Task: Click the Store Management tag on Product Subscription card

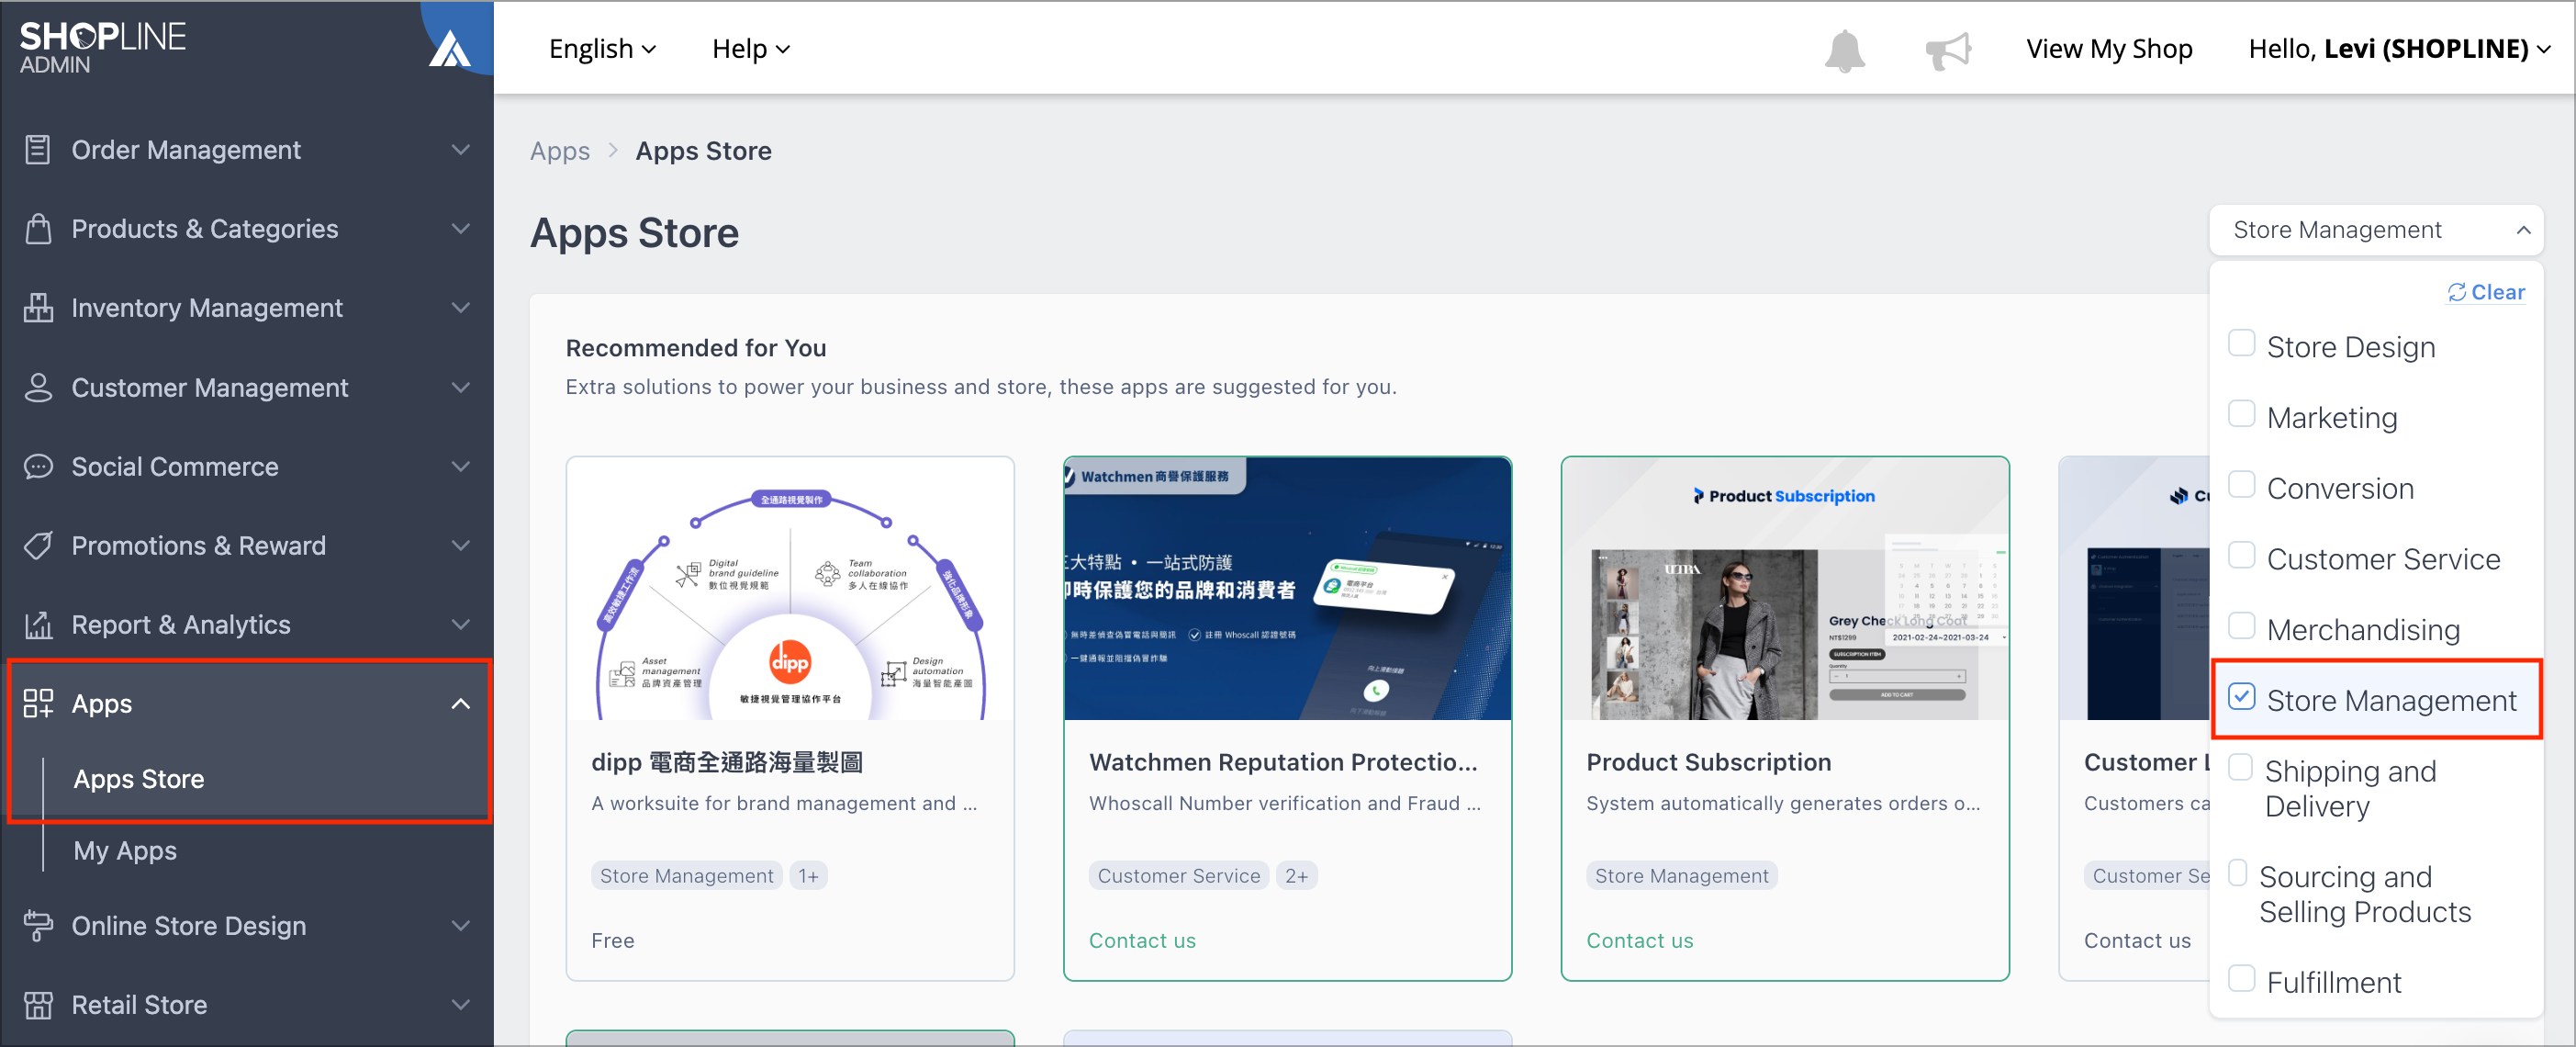Action: click(1681, 876)
